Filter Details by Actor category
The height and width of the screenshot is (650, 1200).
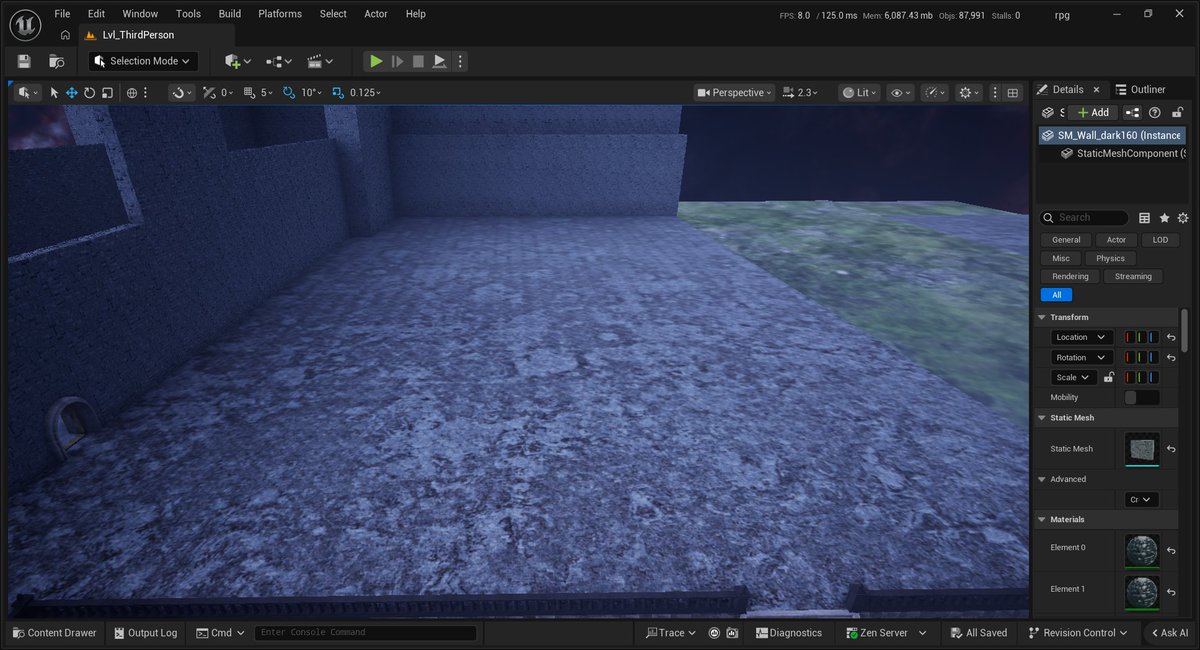[1116, 240]
